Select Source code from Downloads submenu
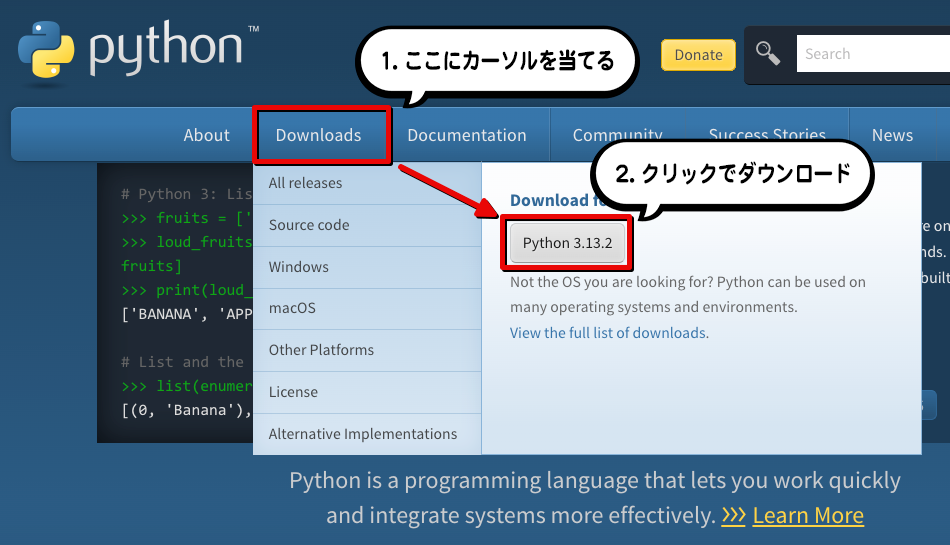The height and width of the screenshot is (545, 950). click(367, 225)
